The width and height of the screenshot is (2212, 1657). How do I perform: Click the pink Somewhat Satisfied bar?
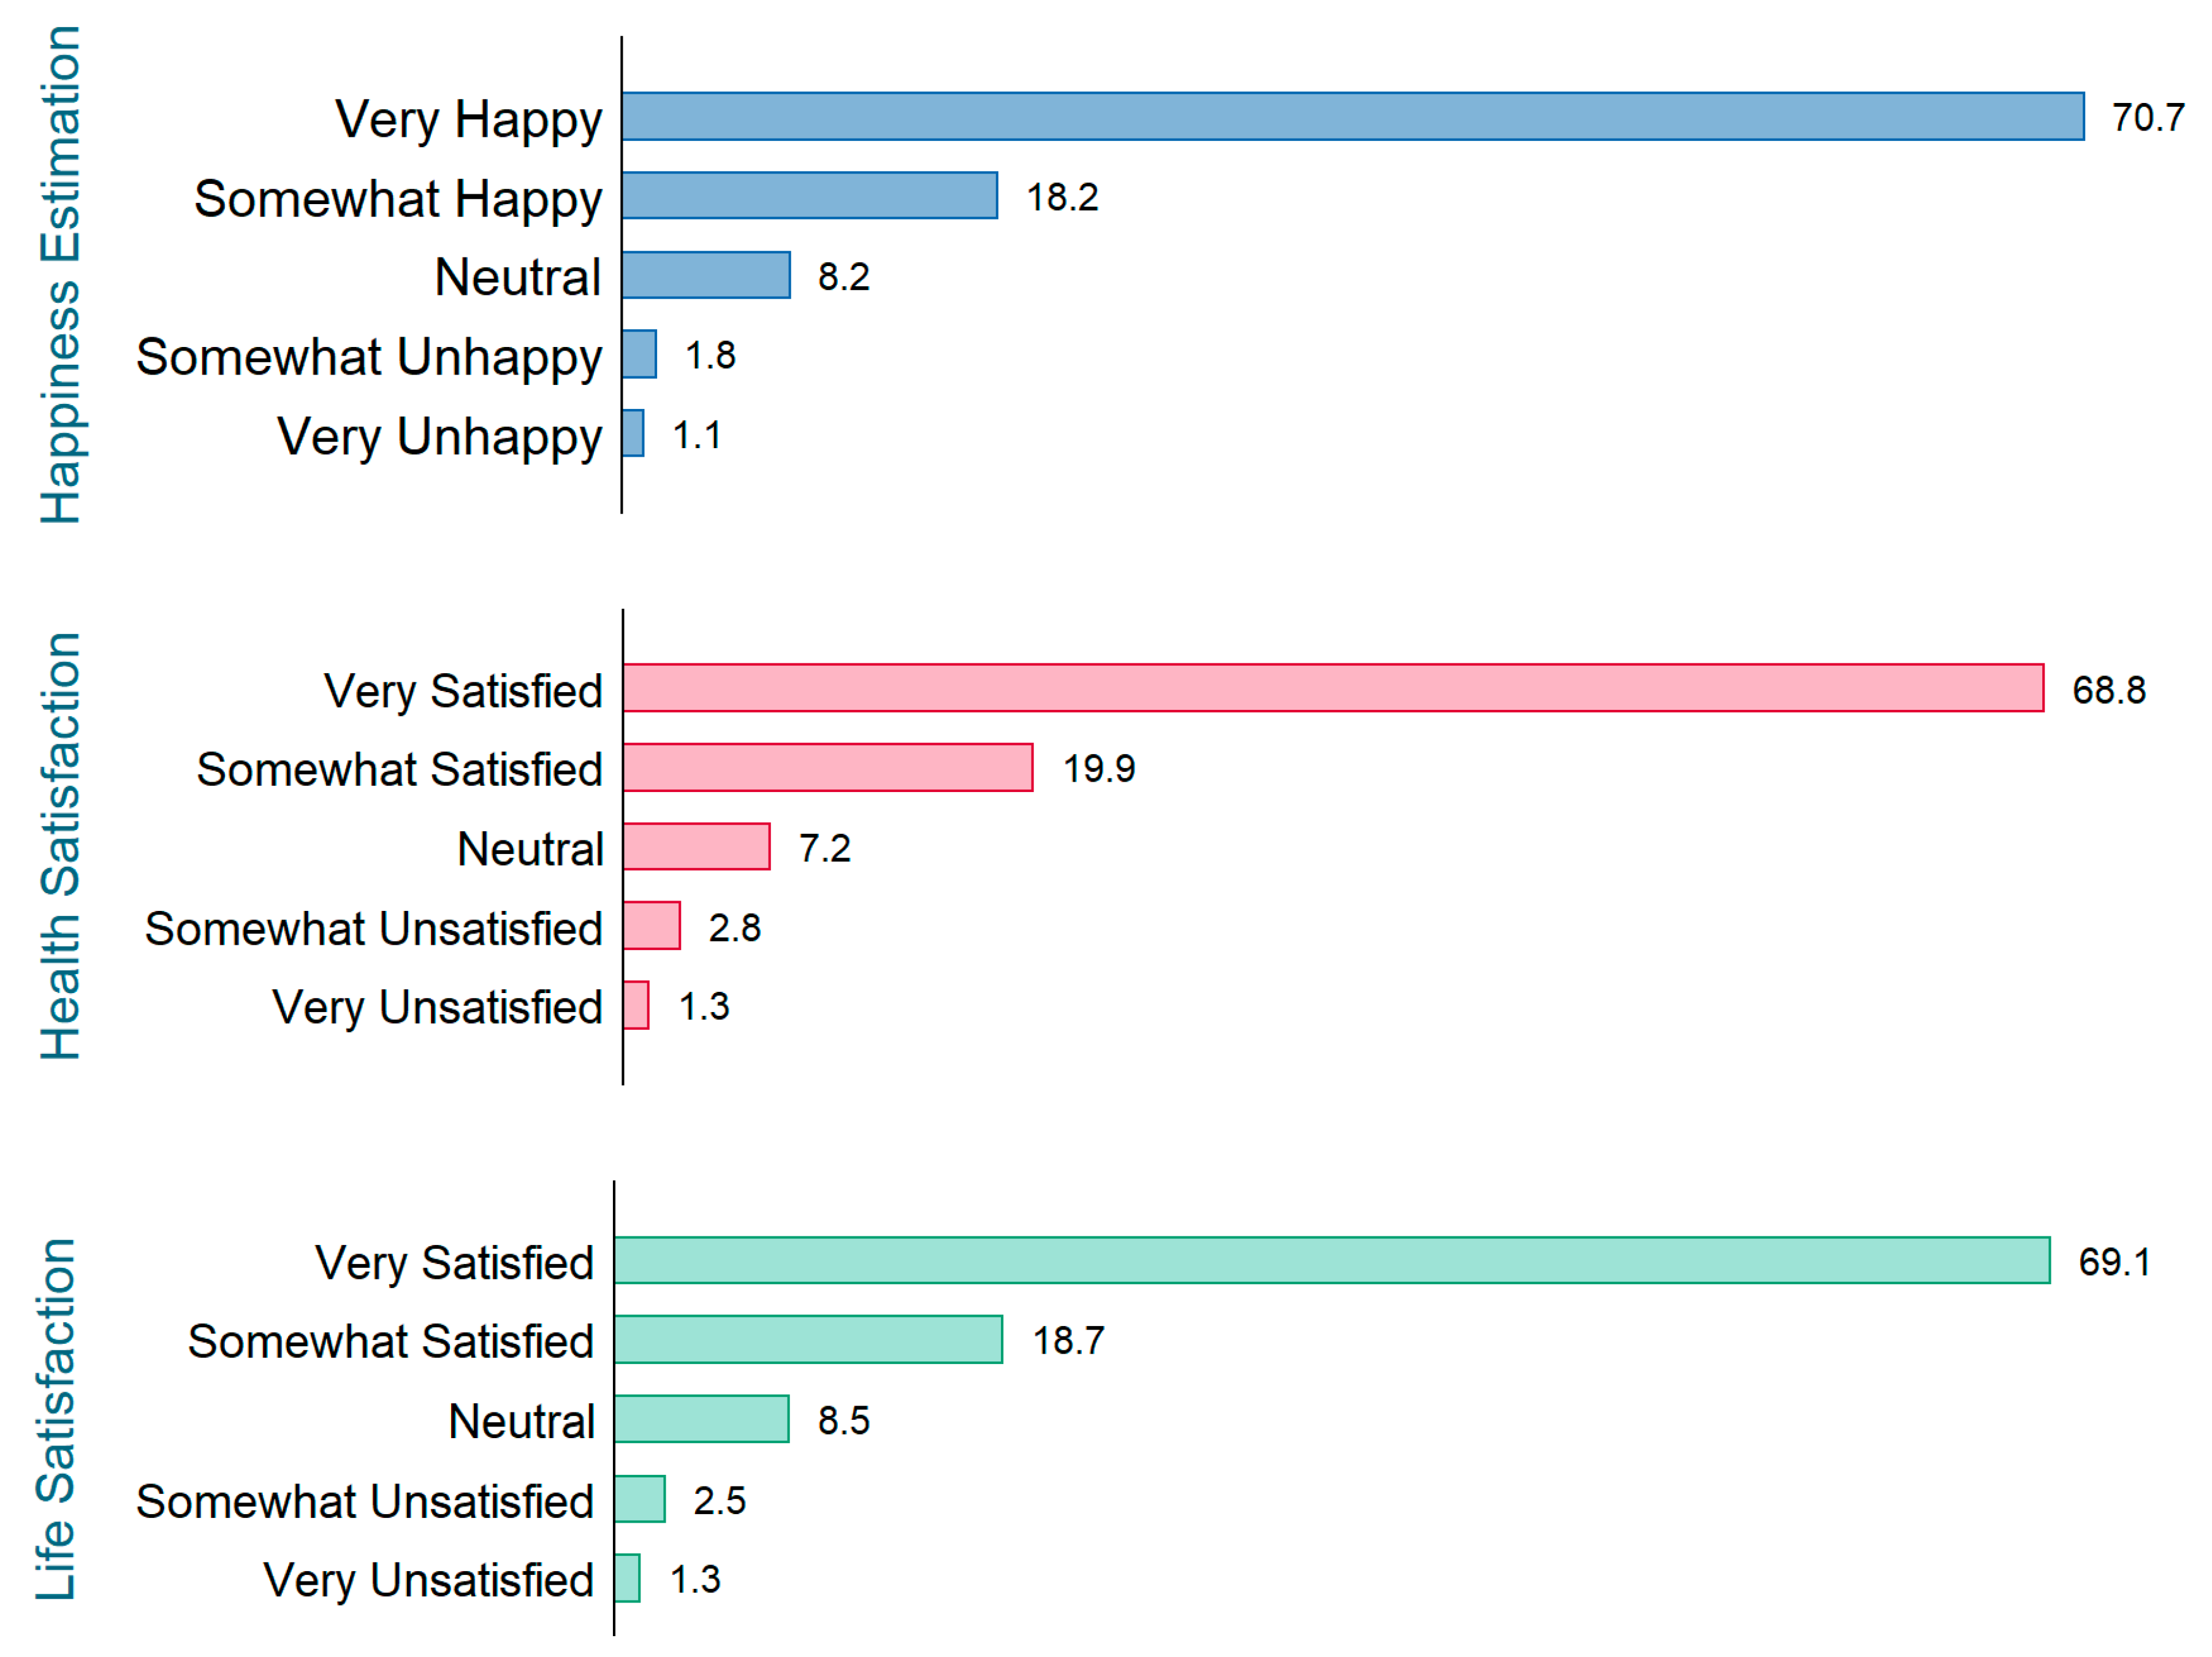tap(827, 767)
